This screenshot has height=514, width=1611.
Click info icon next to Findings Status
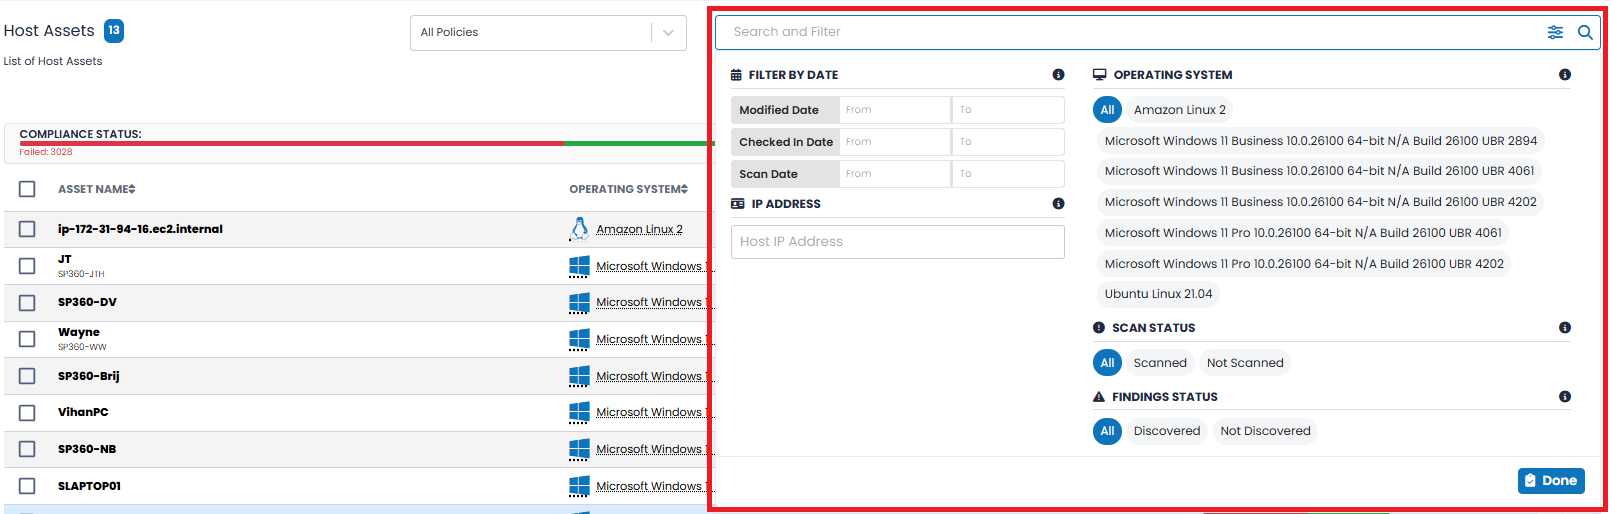click(1565, 397)
